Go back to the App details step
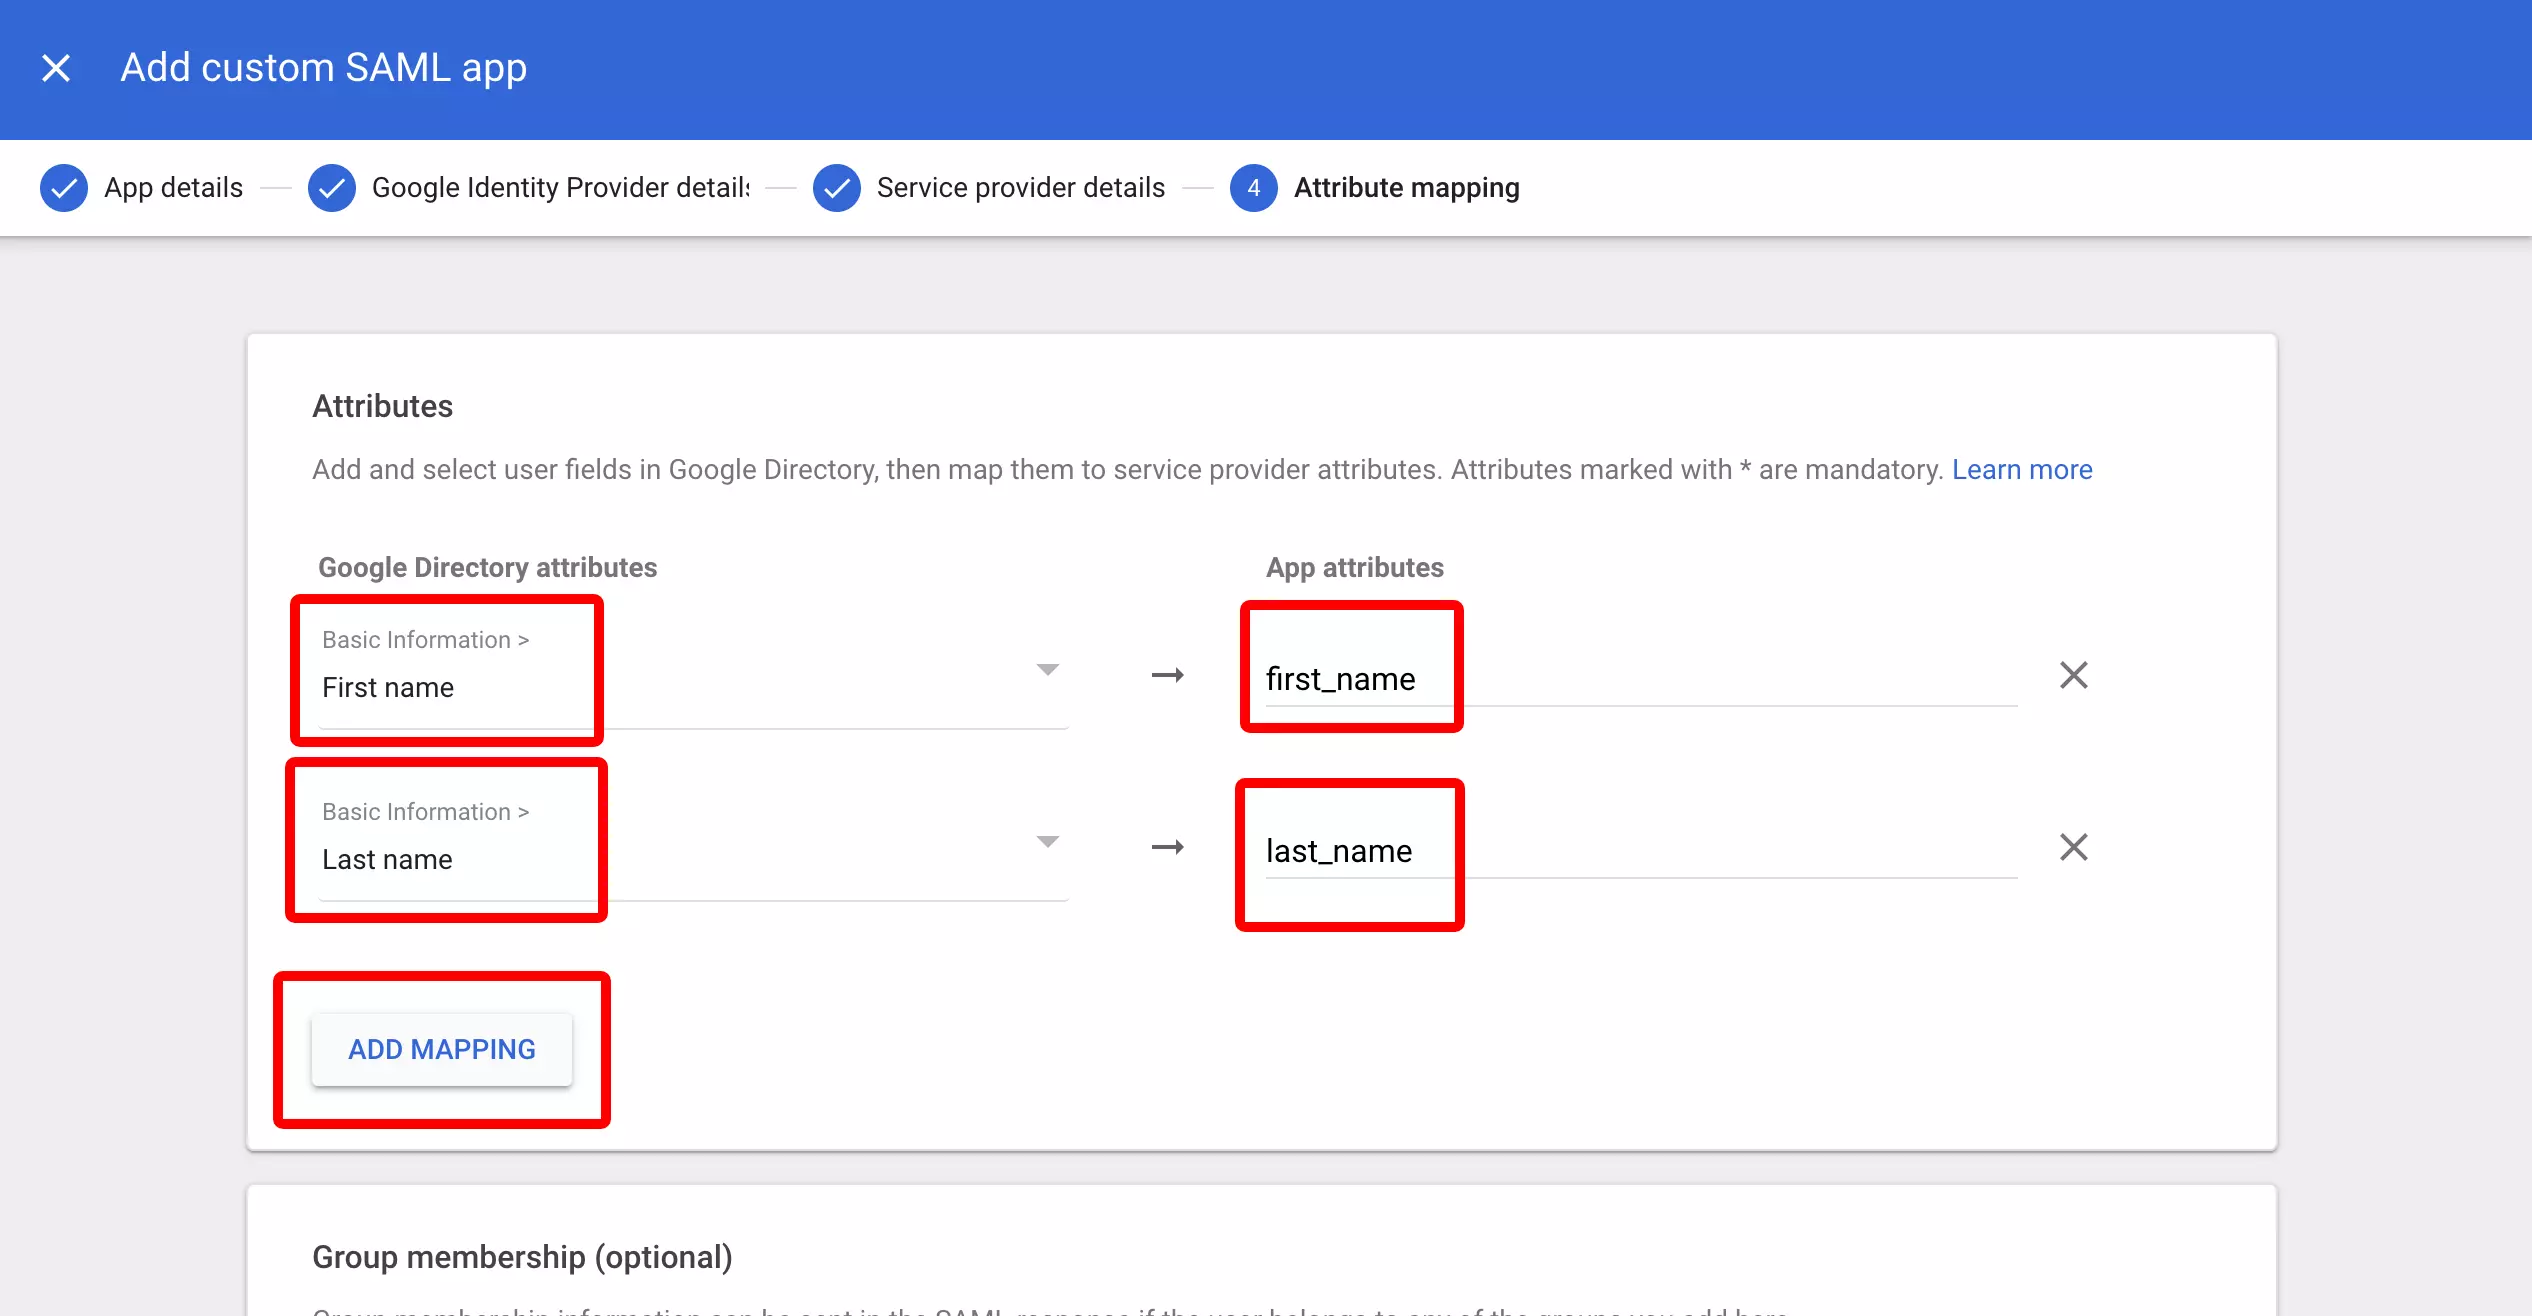This screenshot has width=2532, height=1316. pos(174,187)
